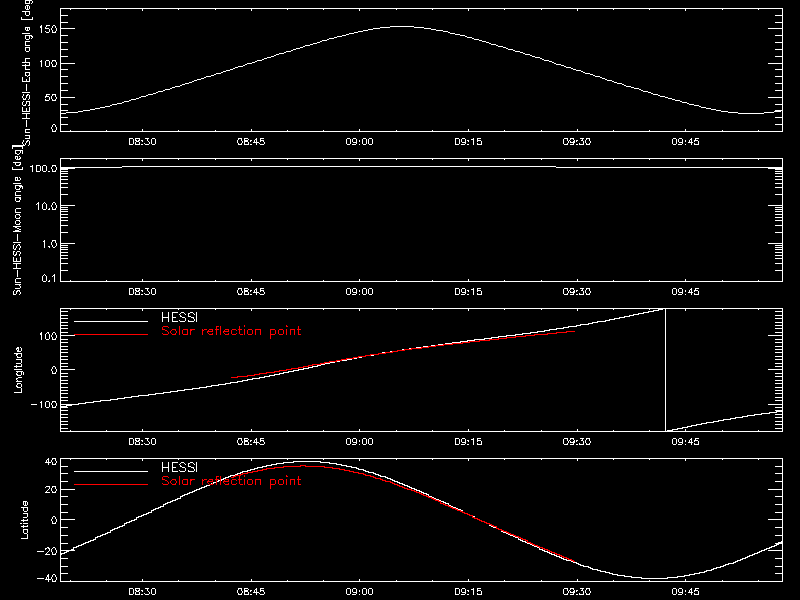Click the 100 tick label on Longitude axis

(48, 336)
